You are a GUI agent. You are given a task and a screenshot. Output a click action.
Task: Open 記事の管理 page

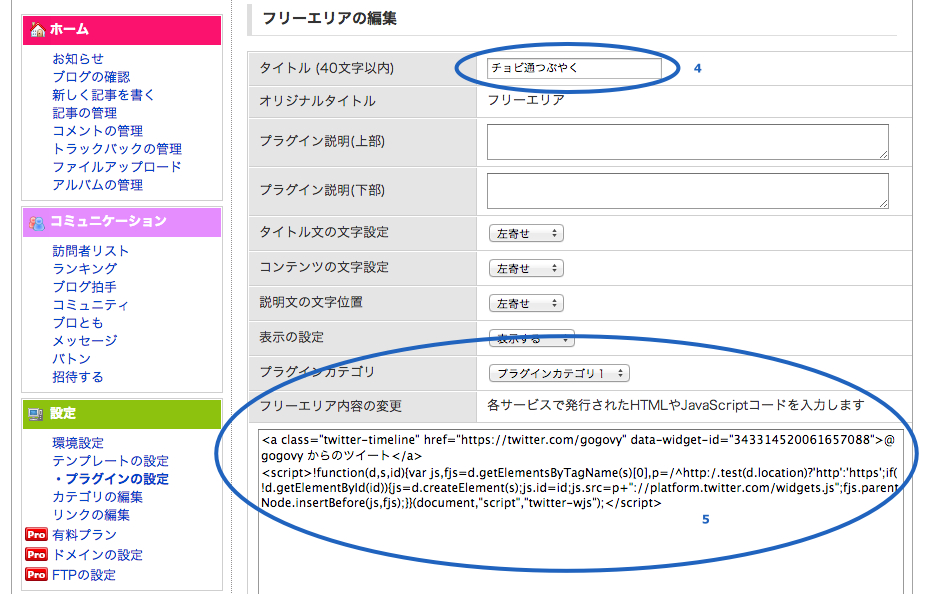point(84,113)
